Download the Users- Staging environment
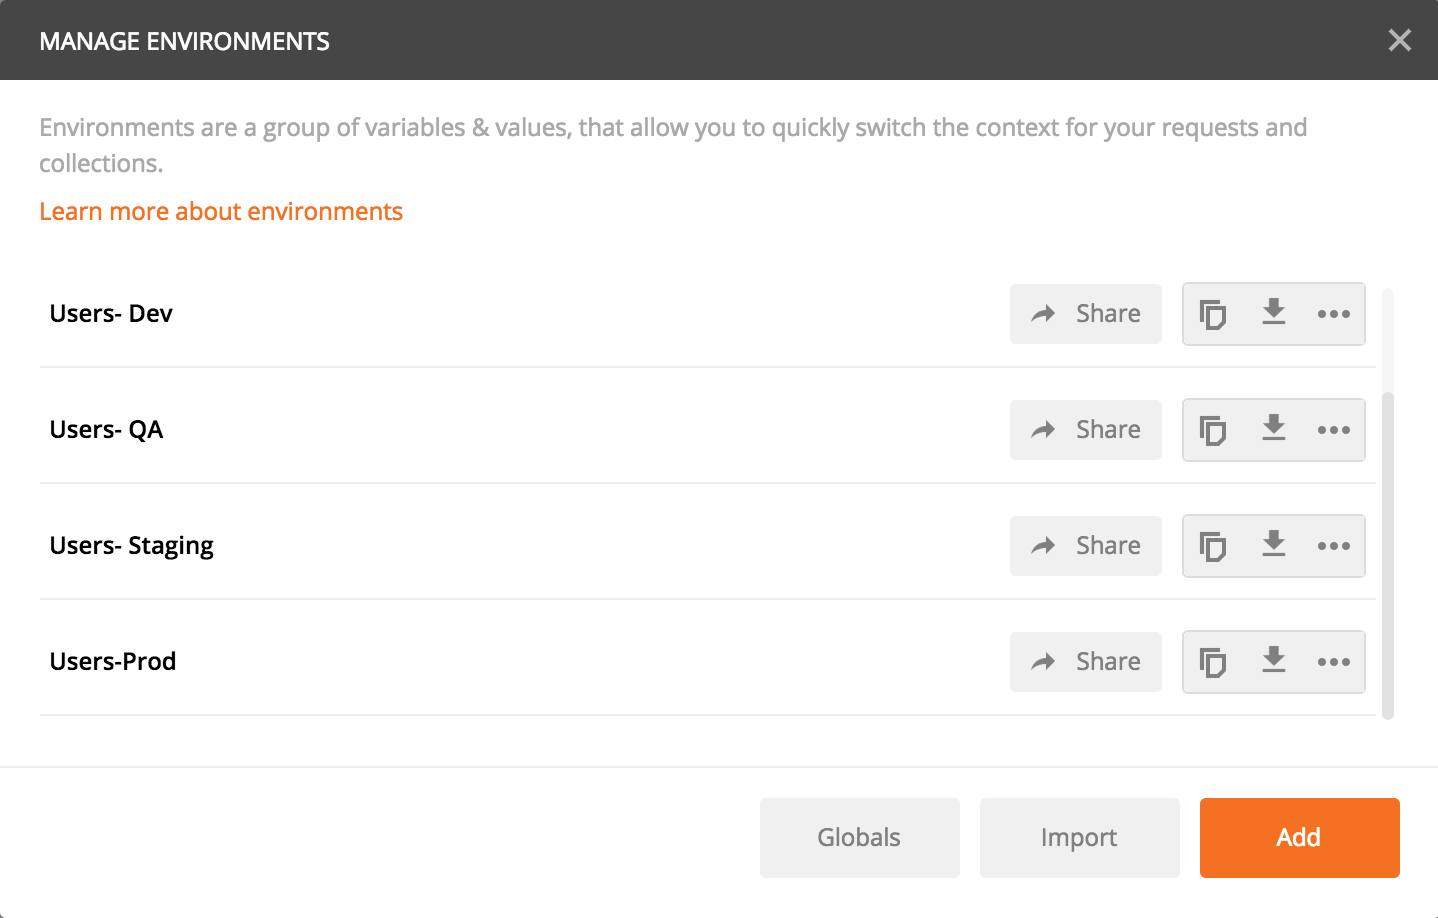The width and height of the screenshot is (1438, 918). [x=1273, y=544]
